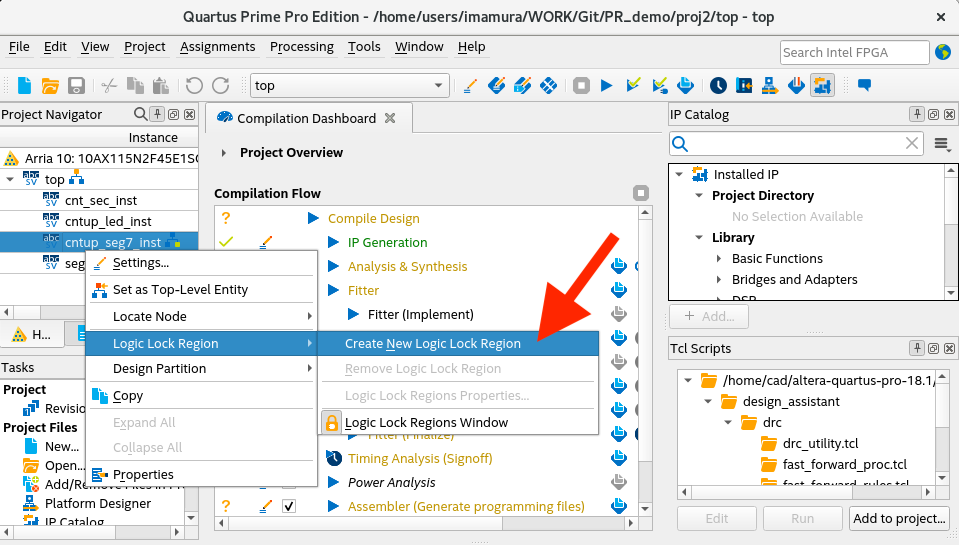Click the Paste clipboard toolbar icon
The image size is (959, 545).
pos(160,85)
